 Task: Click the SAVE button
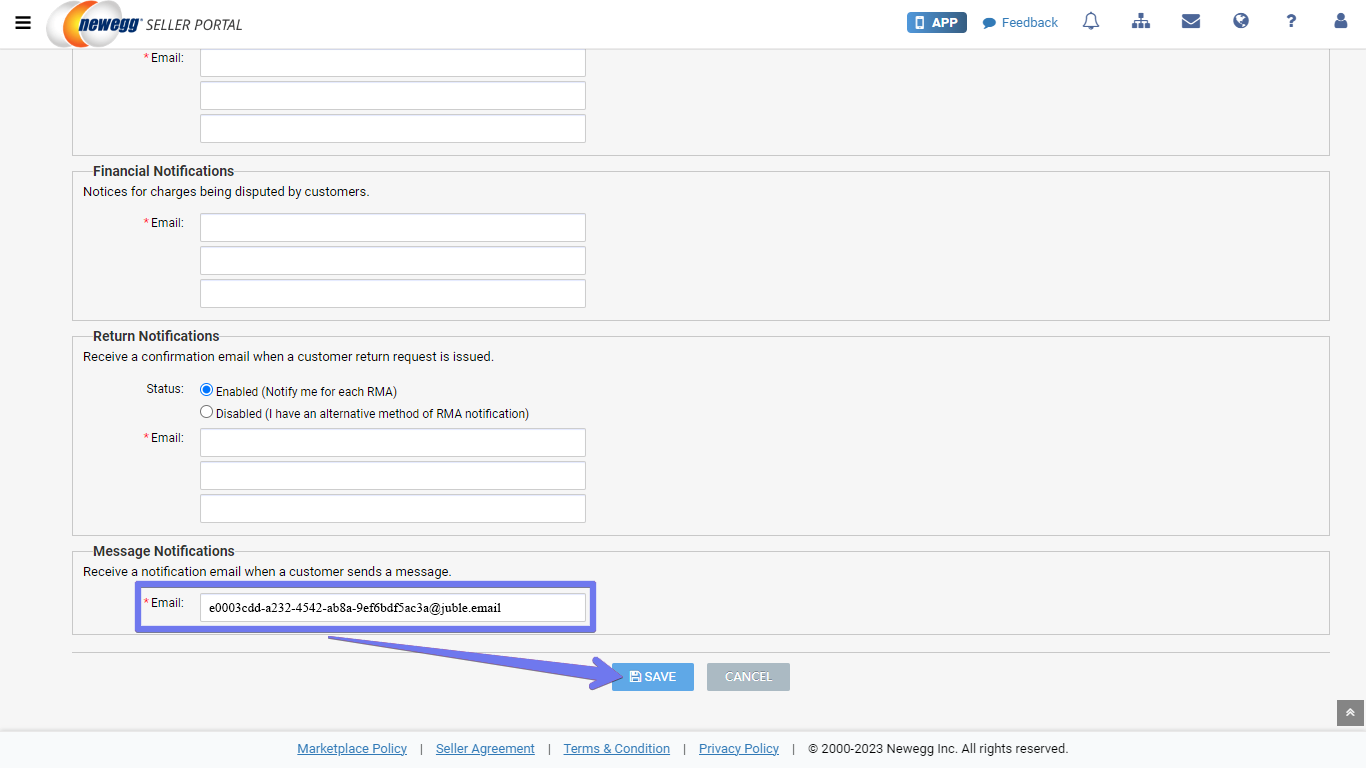(652, 677)
